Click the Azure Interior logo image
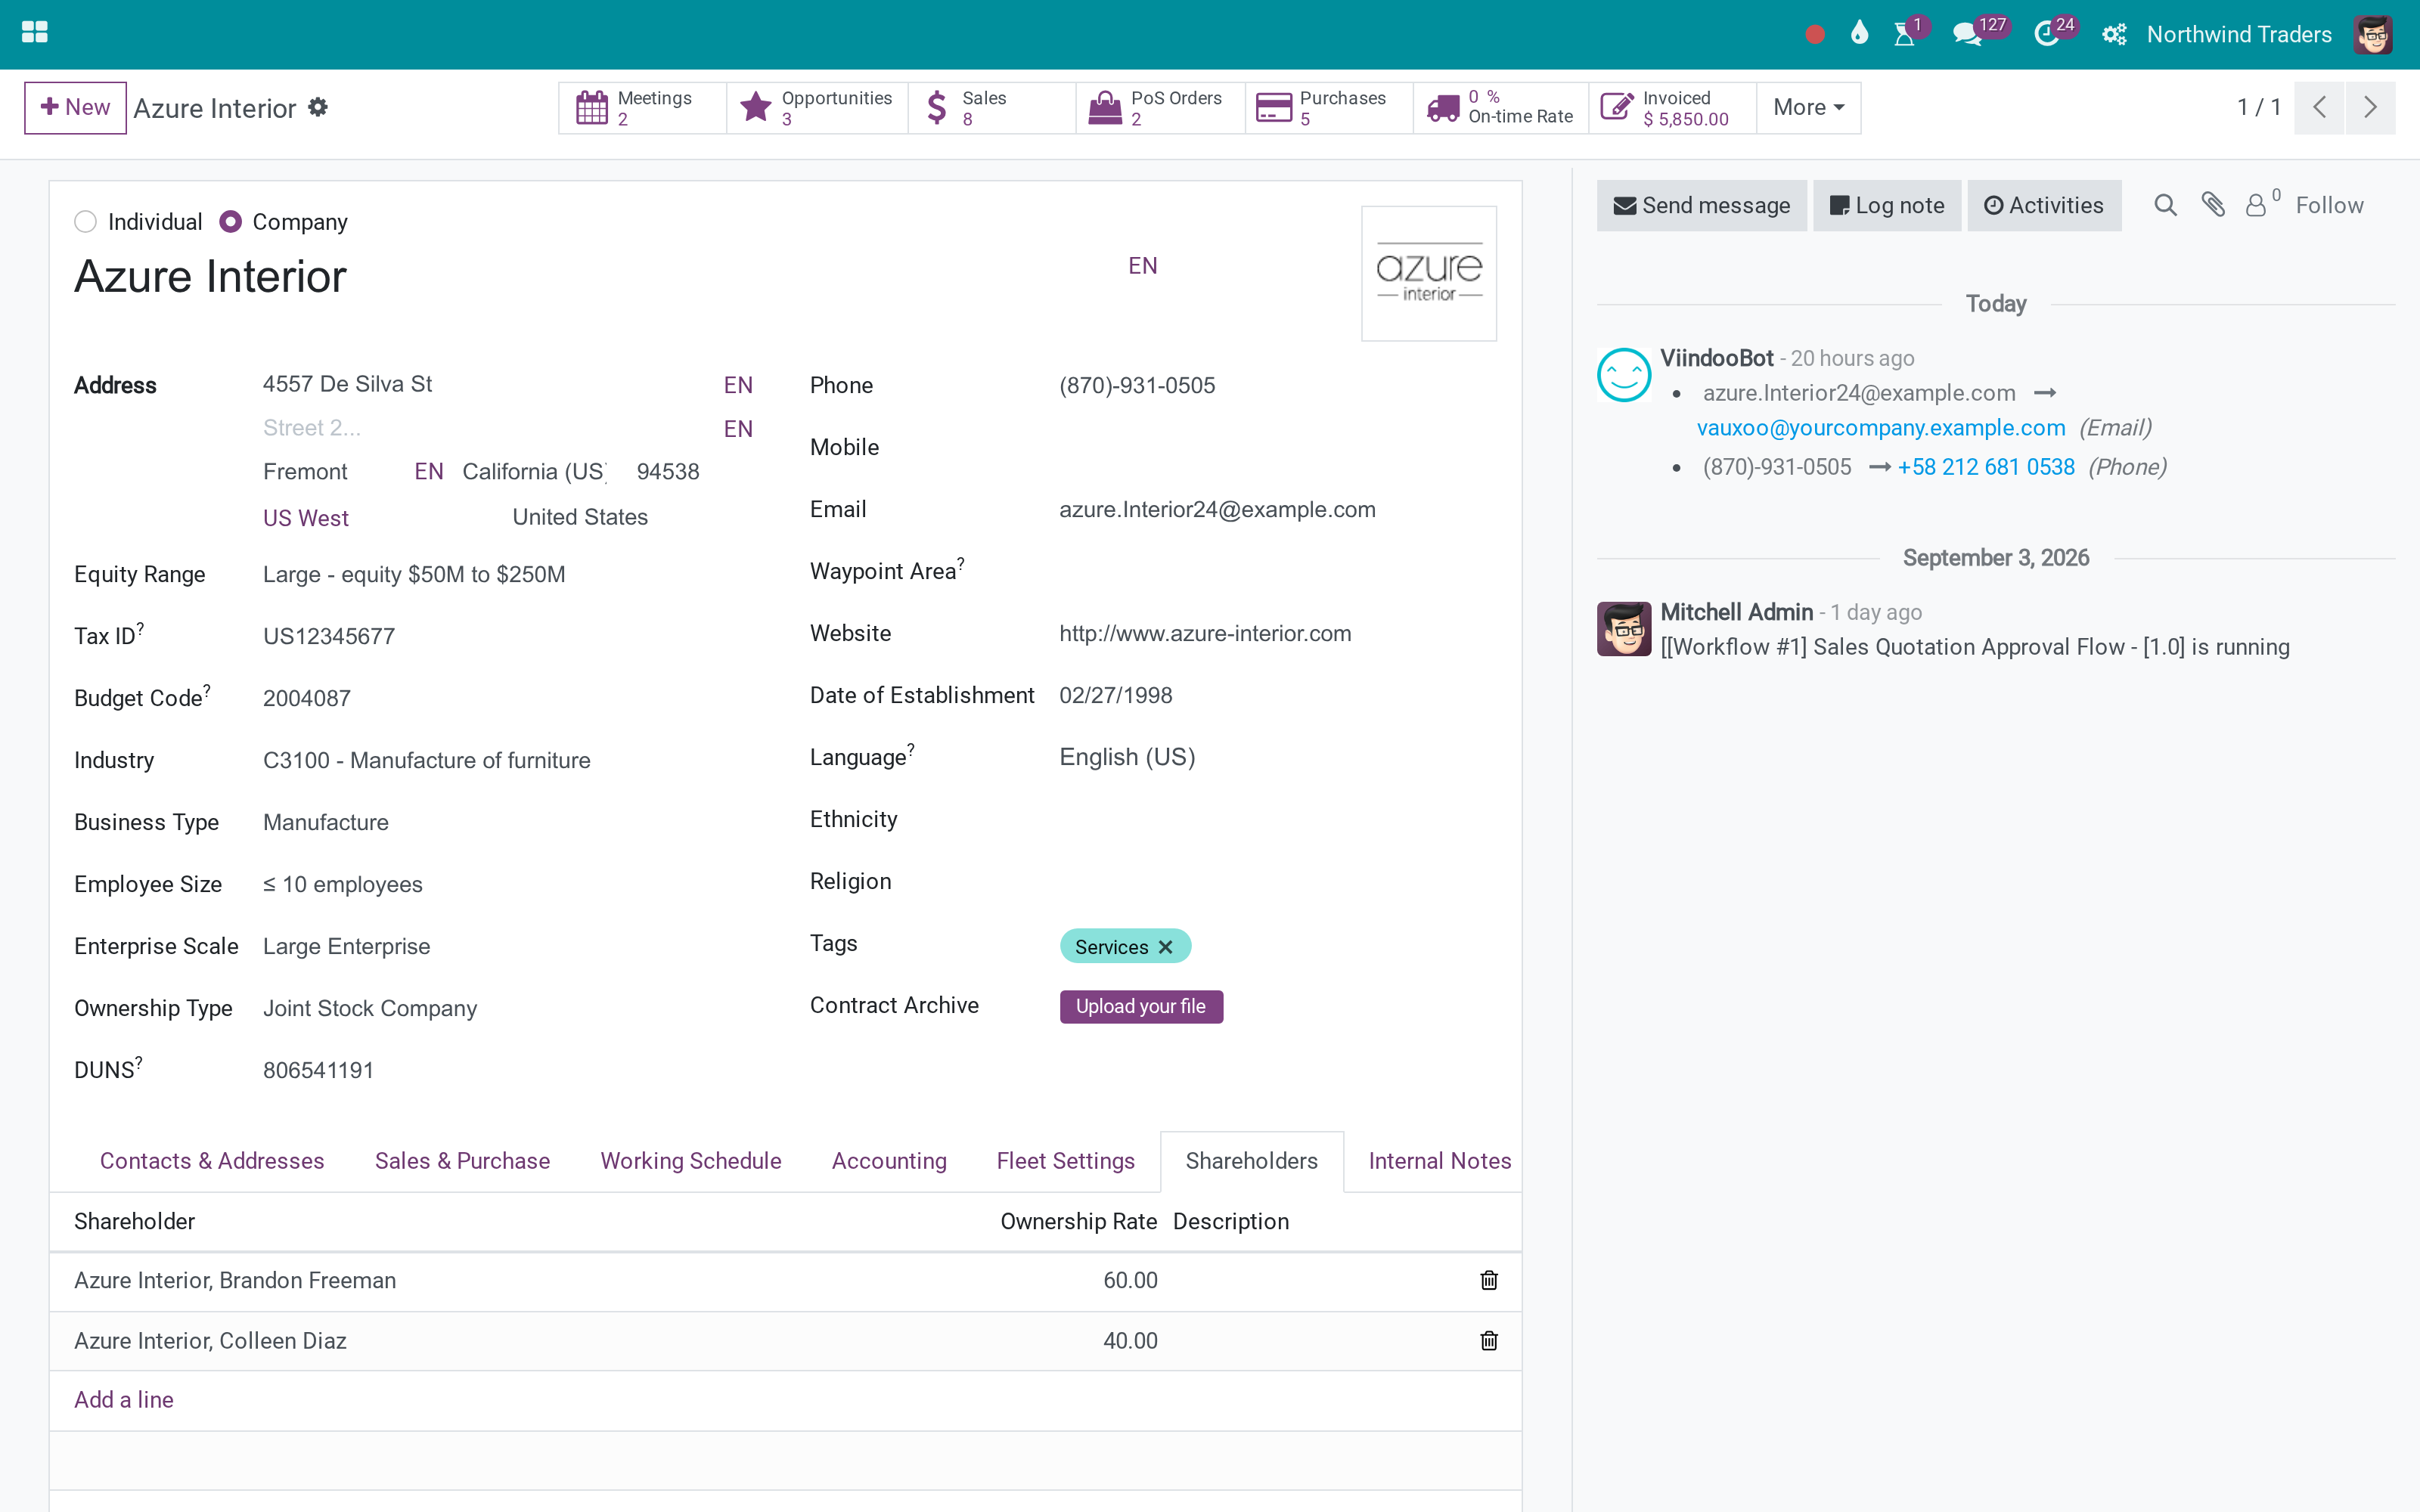Viewport: 2420px width, 1512px height. tap(1429, 273)
